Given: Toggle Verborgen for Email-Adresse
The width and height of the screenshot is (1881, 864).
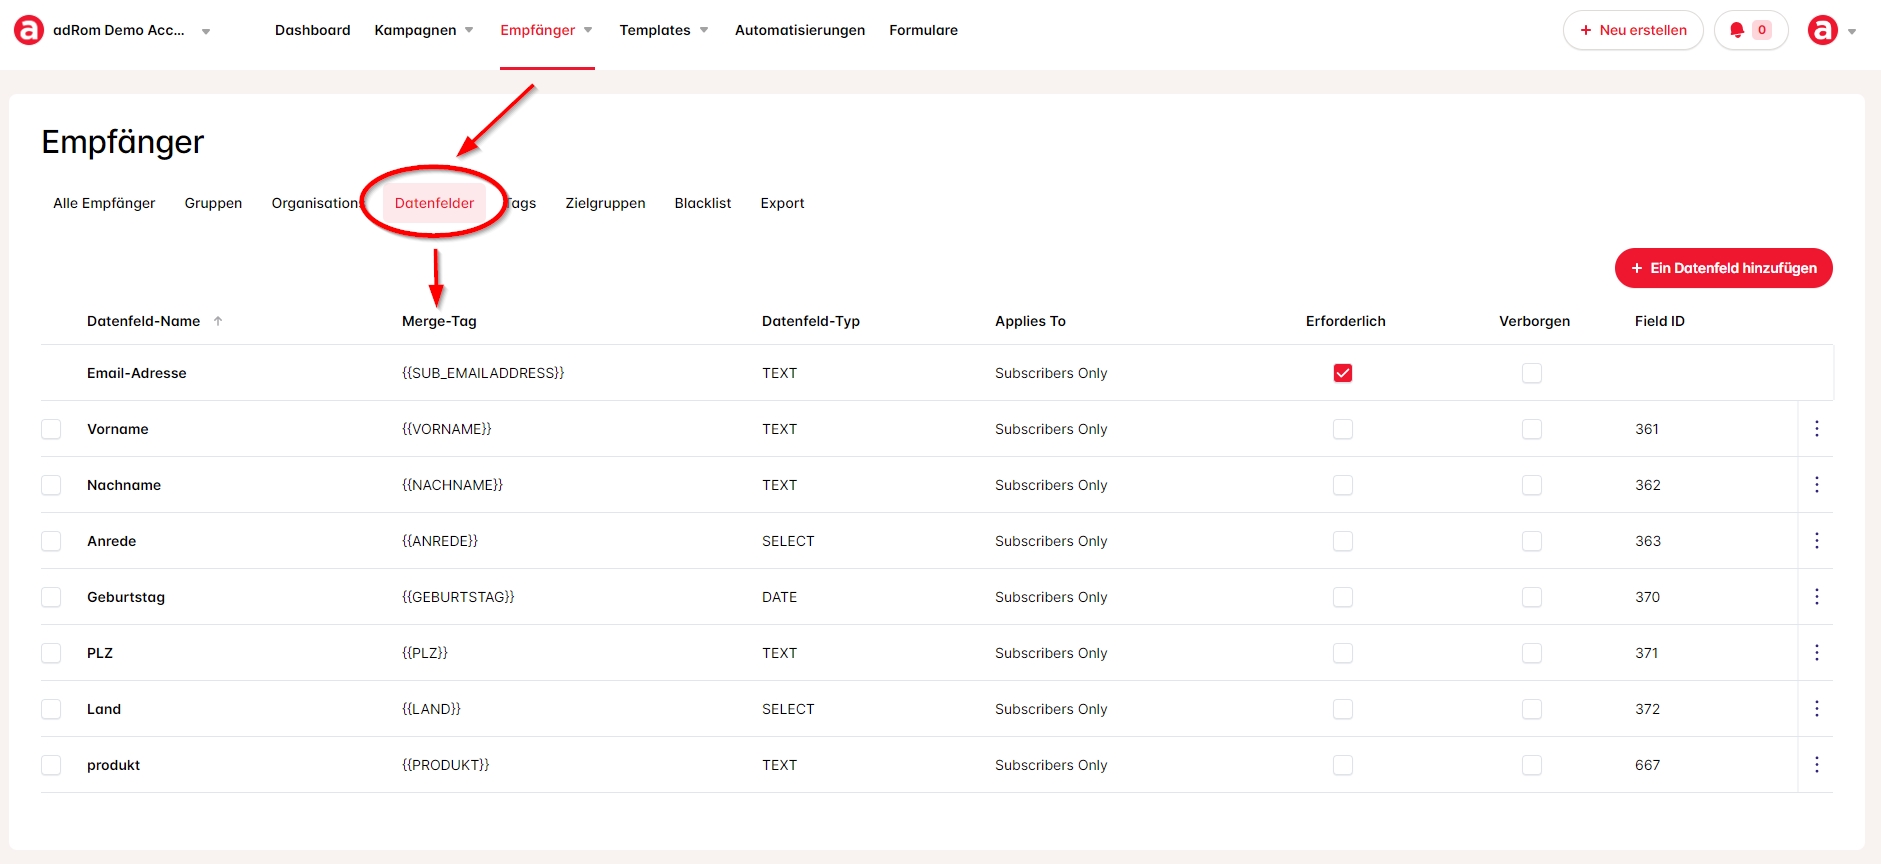Looking at the screenshot, I should click(x=1532, y=373).
